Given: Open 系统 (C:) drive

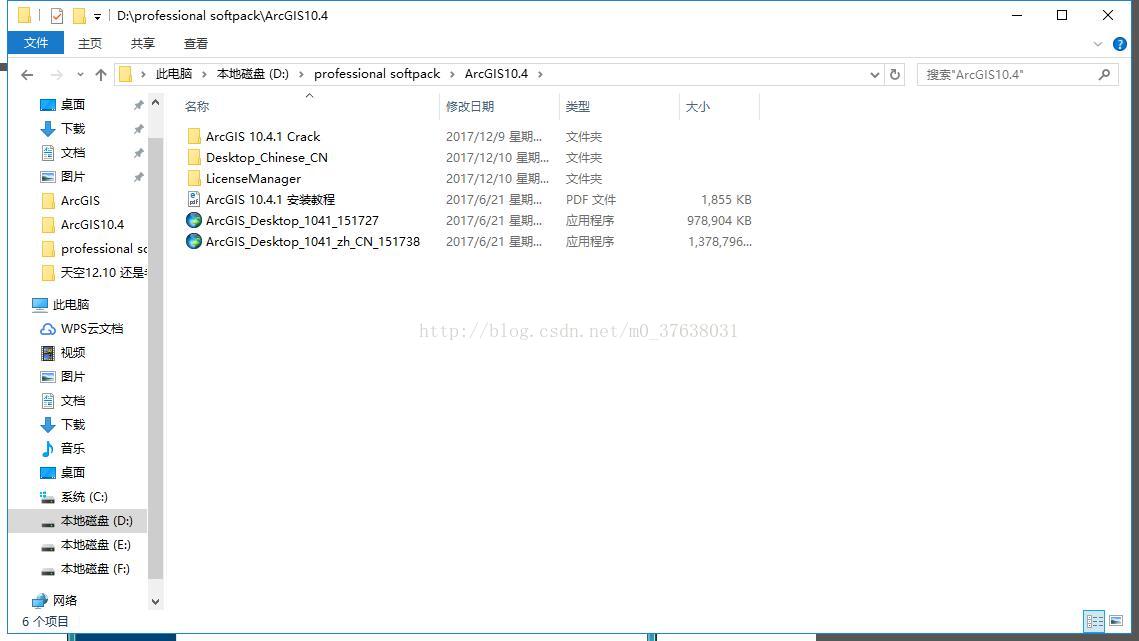Looking at the screenshot, I should (84, 496).
